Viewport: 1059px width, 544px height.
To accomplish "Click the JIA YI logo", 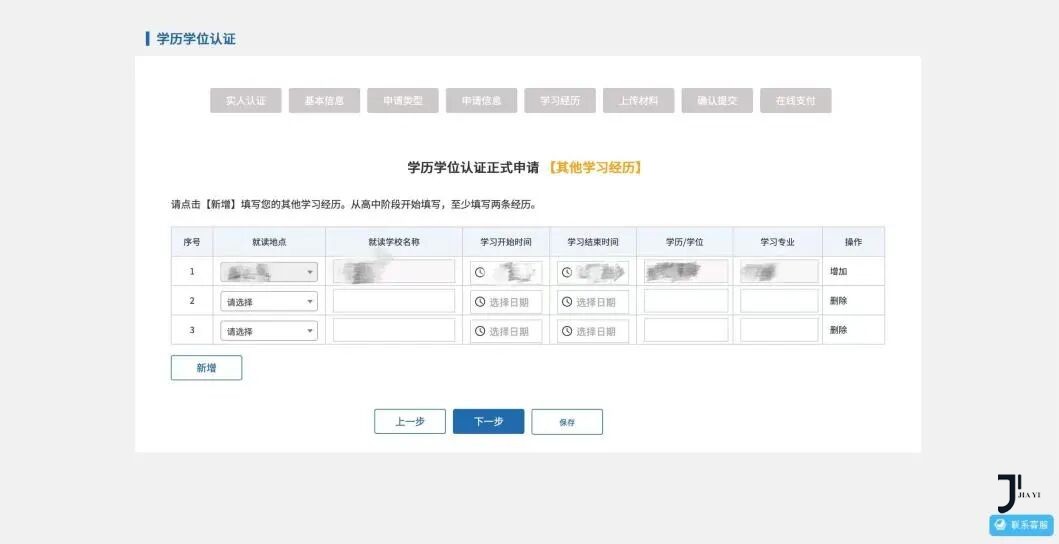I will coord(1018,493).
